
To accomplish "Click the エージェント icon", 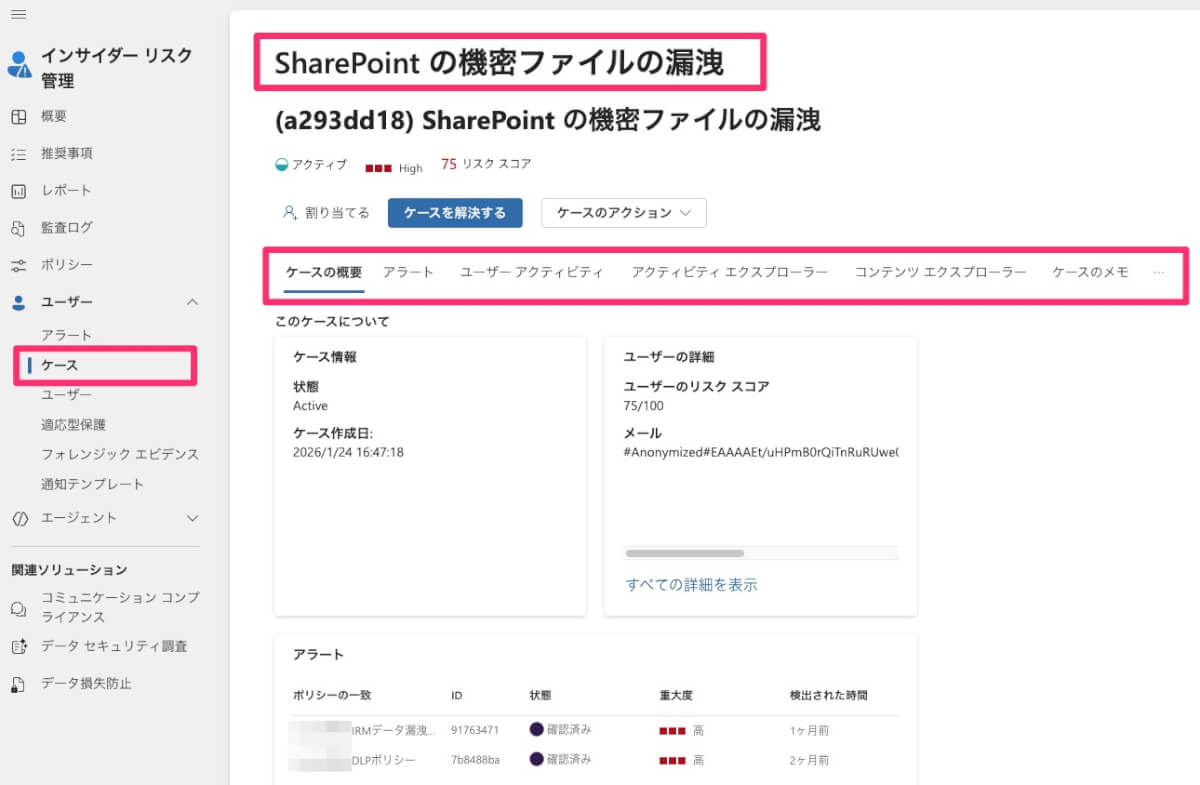I will point(18,518).
